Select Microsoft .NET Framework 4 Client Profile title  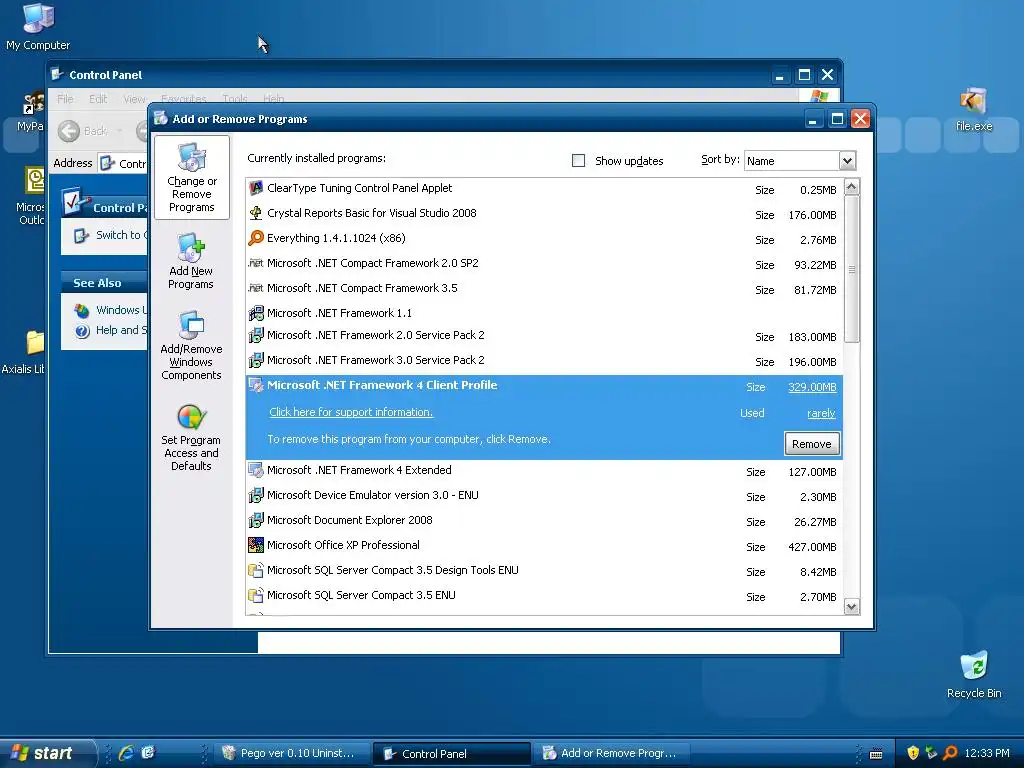pyautogui.click(x=382, y=385)
